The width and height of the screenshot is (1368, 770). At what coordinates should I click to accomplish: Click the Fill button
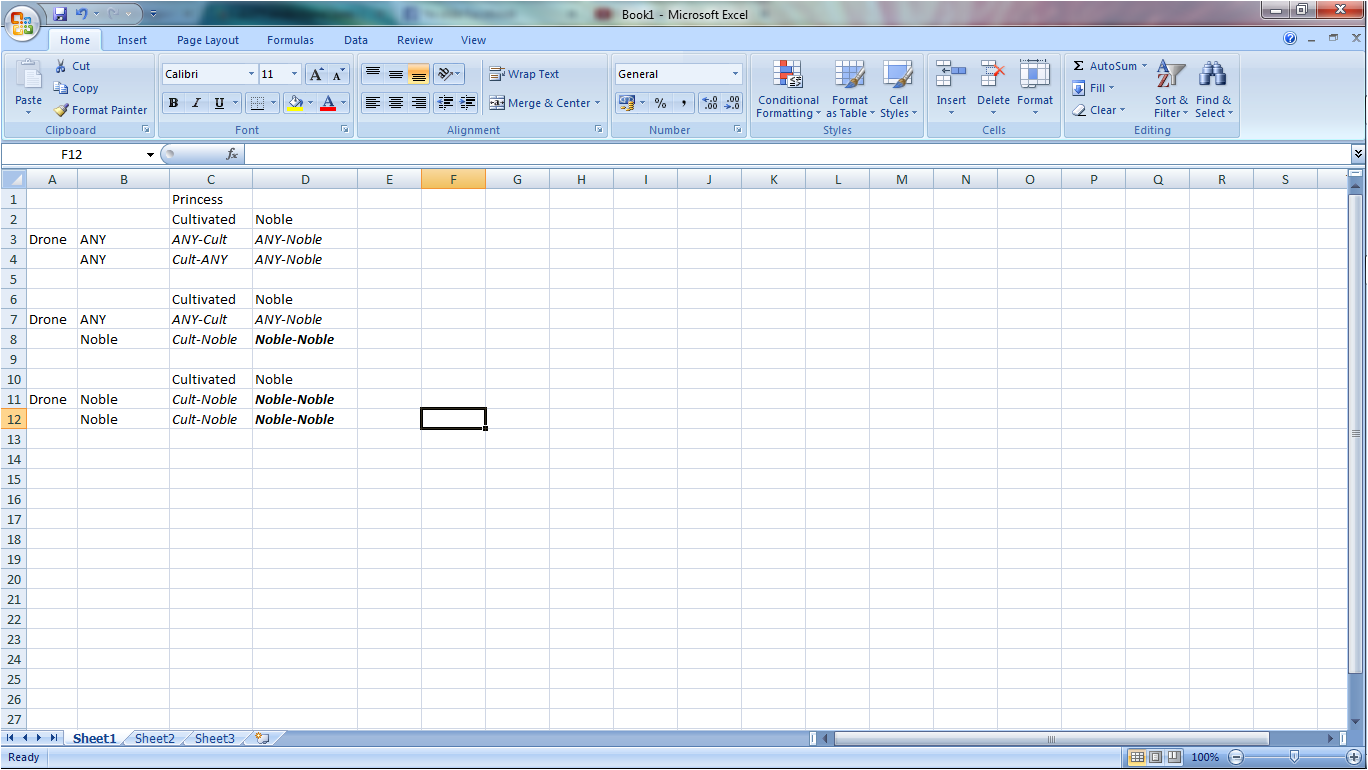point(1093,88)
